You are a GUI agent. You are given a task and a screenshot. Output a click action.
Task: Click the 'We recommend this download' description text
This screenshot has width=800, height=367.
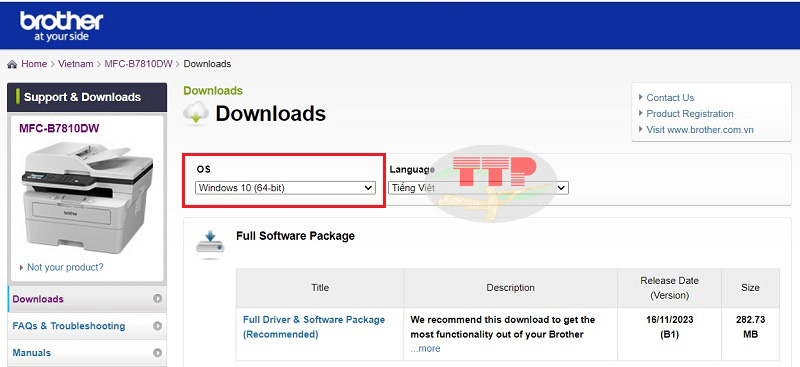(503, 327)
